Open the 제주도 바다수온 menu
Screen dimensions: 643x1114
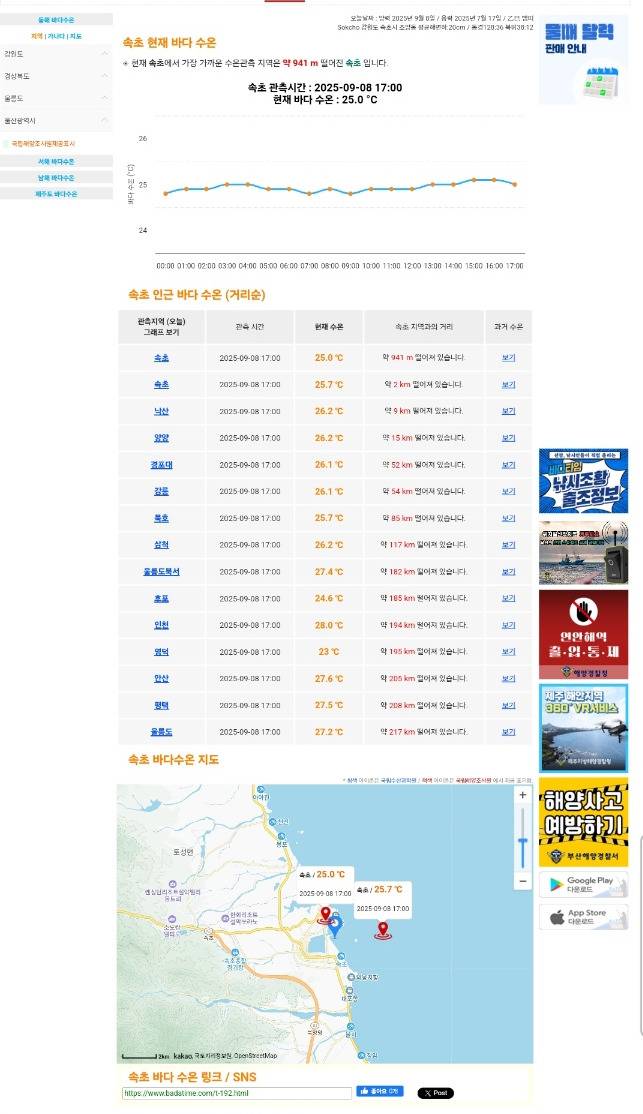pyautogui.click(x=56, y=193)
